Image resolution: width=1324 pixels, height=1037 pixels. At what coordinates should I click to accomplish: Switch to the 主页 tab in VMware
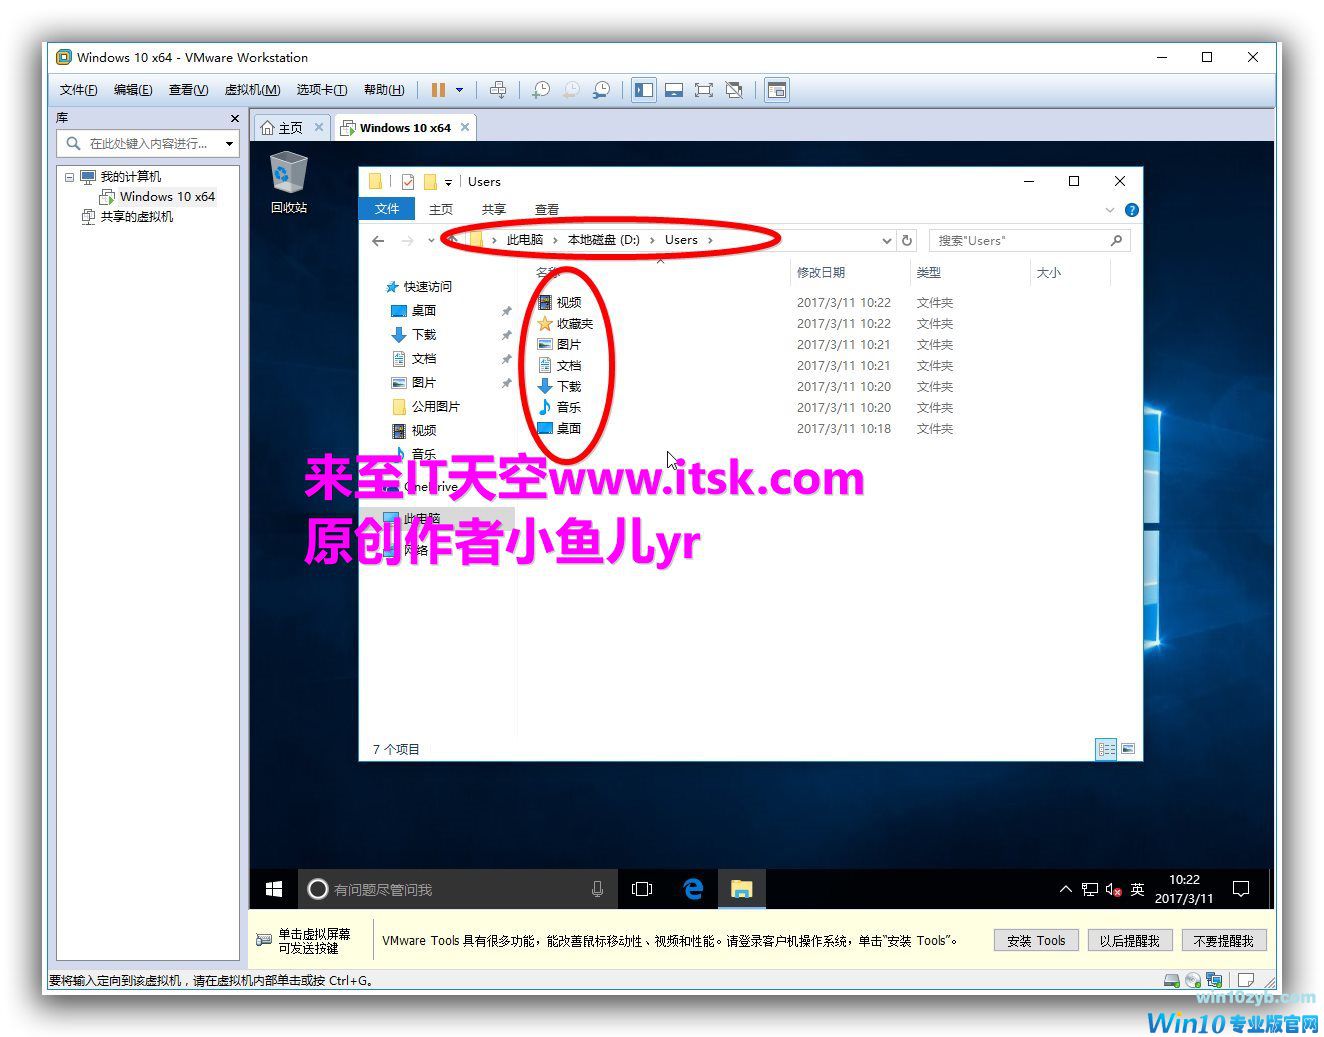[291, 127]
